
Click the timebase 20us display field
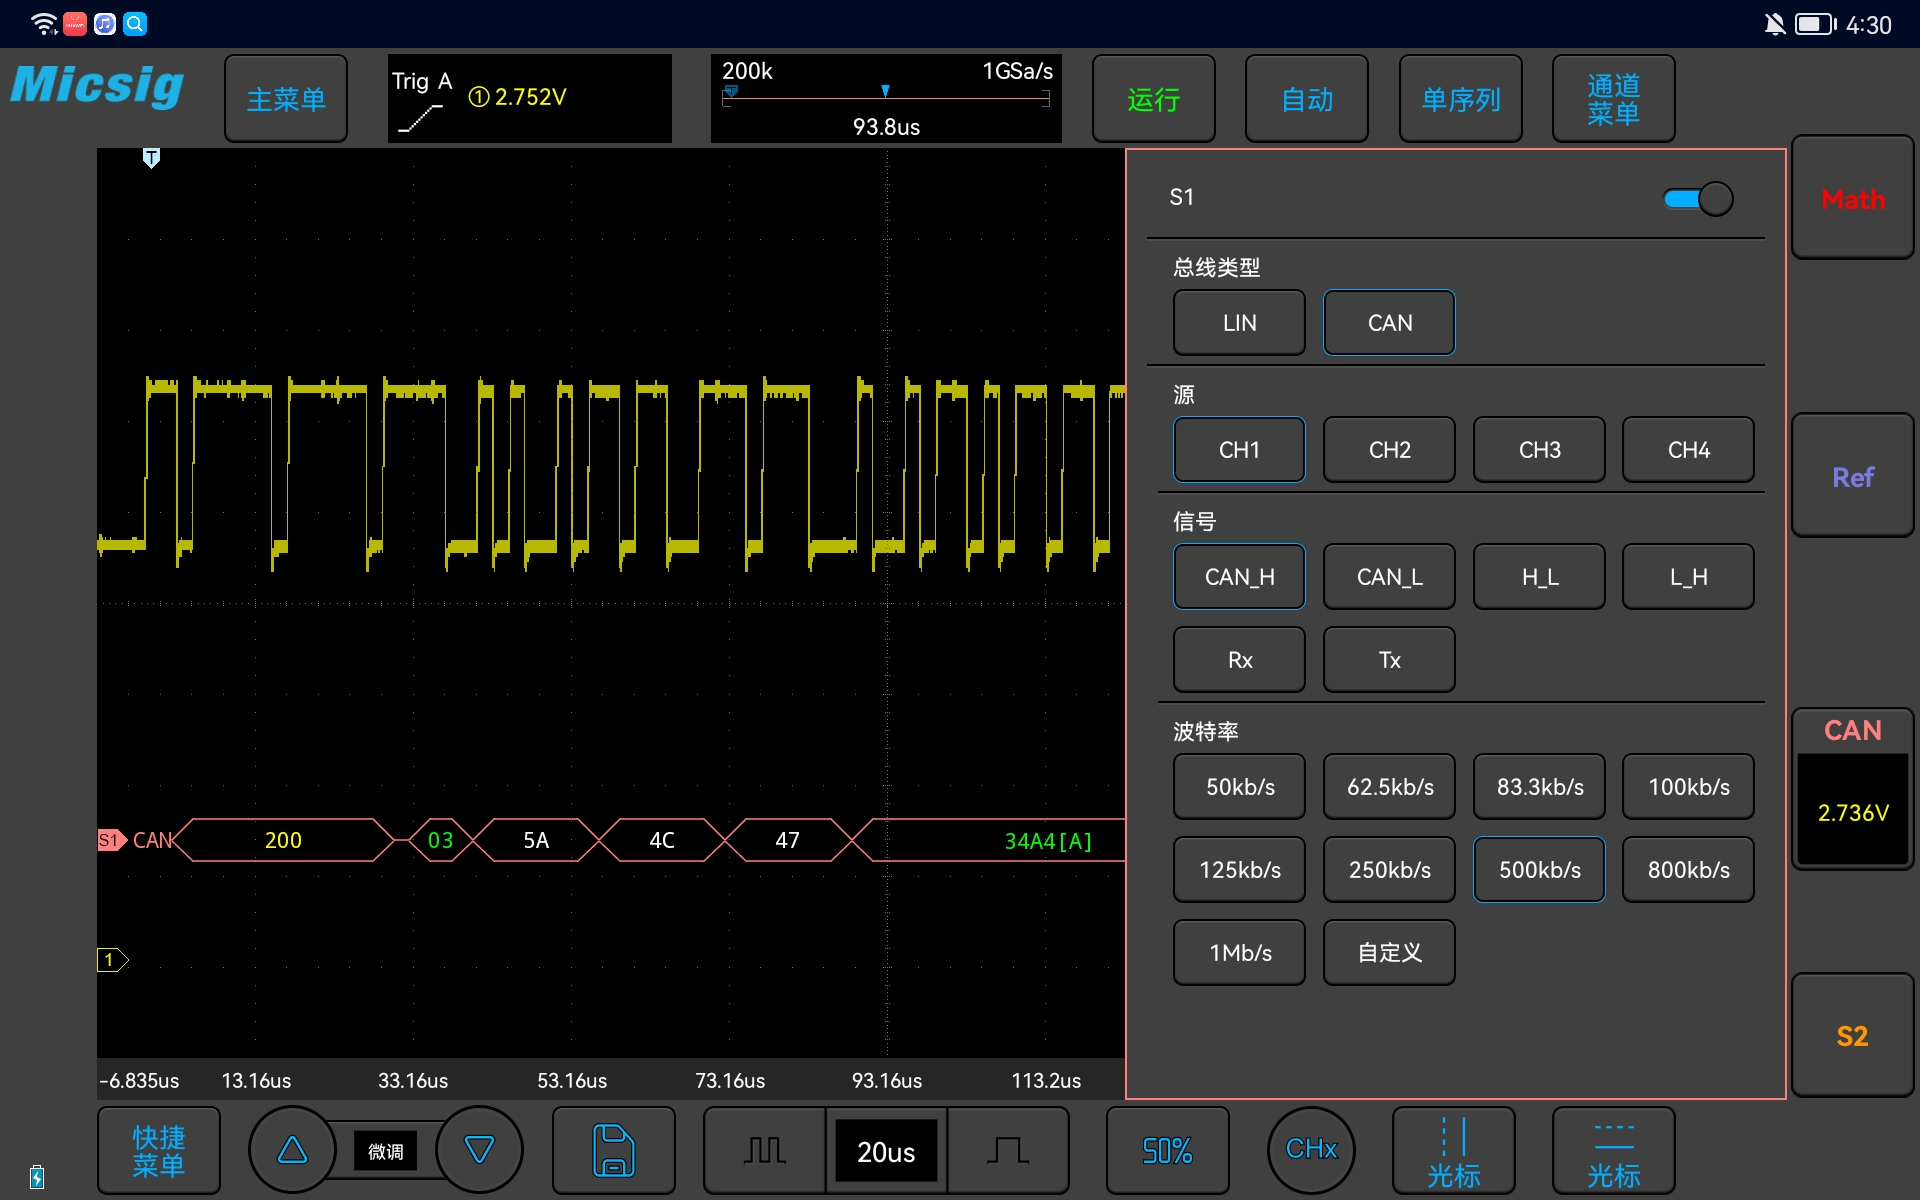[x=885, y=1150]
